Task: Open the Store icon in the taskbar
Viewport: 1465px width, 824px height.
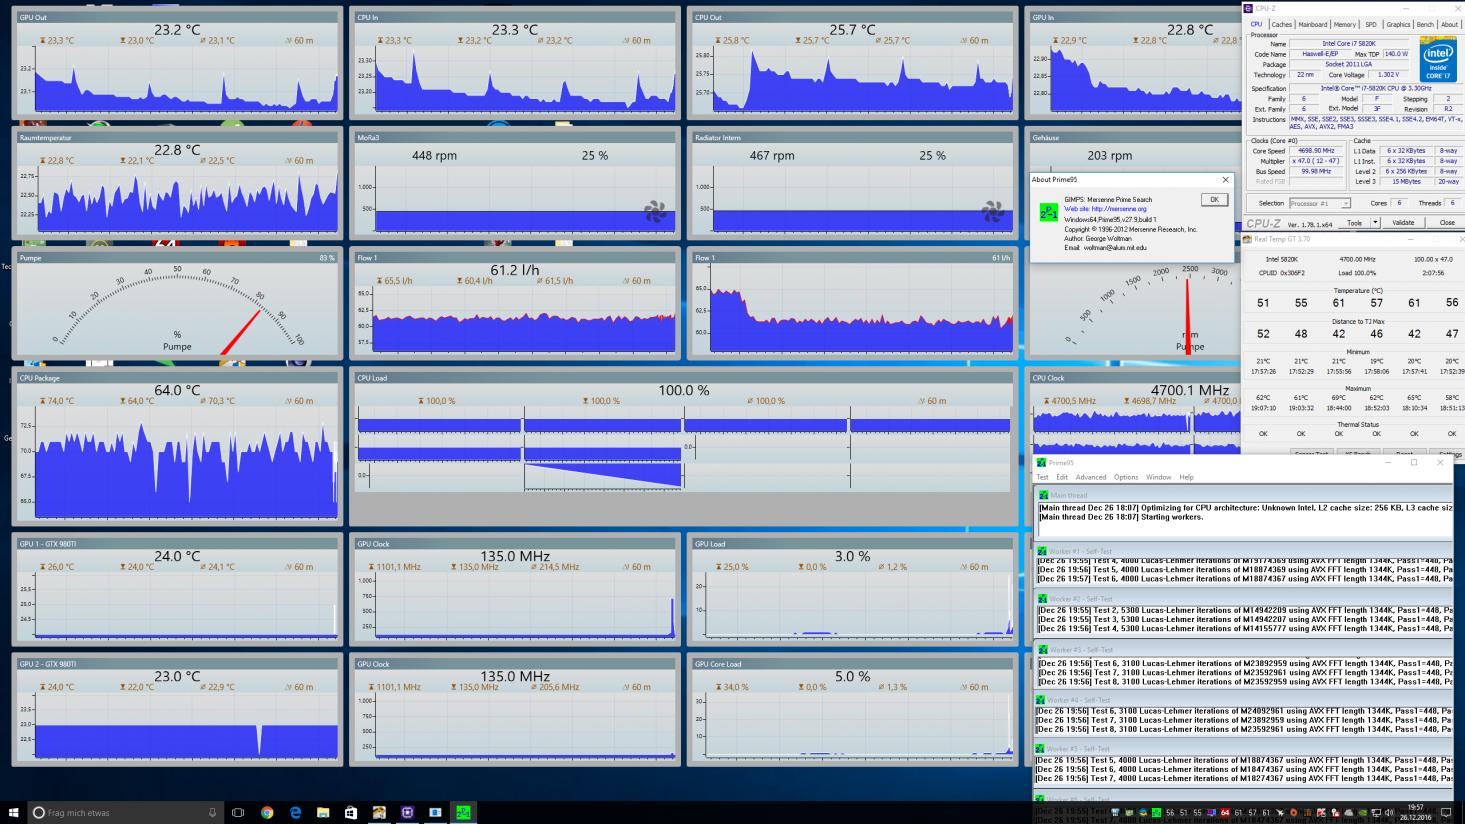Action: (x=351, y=812)
